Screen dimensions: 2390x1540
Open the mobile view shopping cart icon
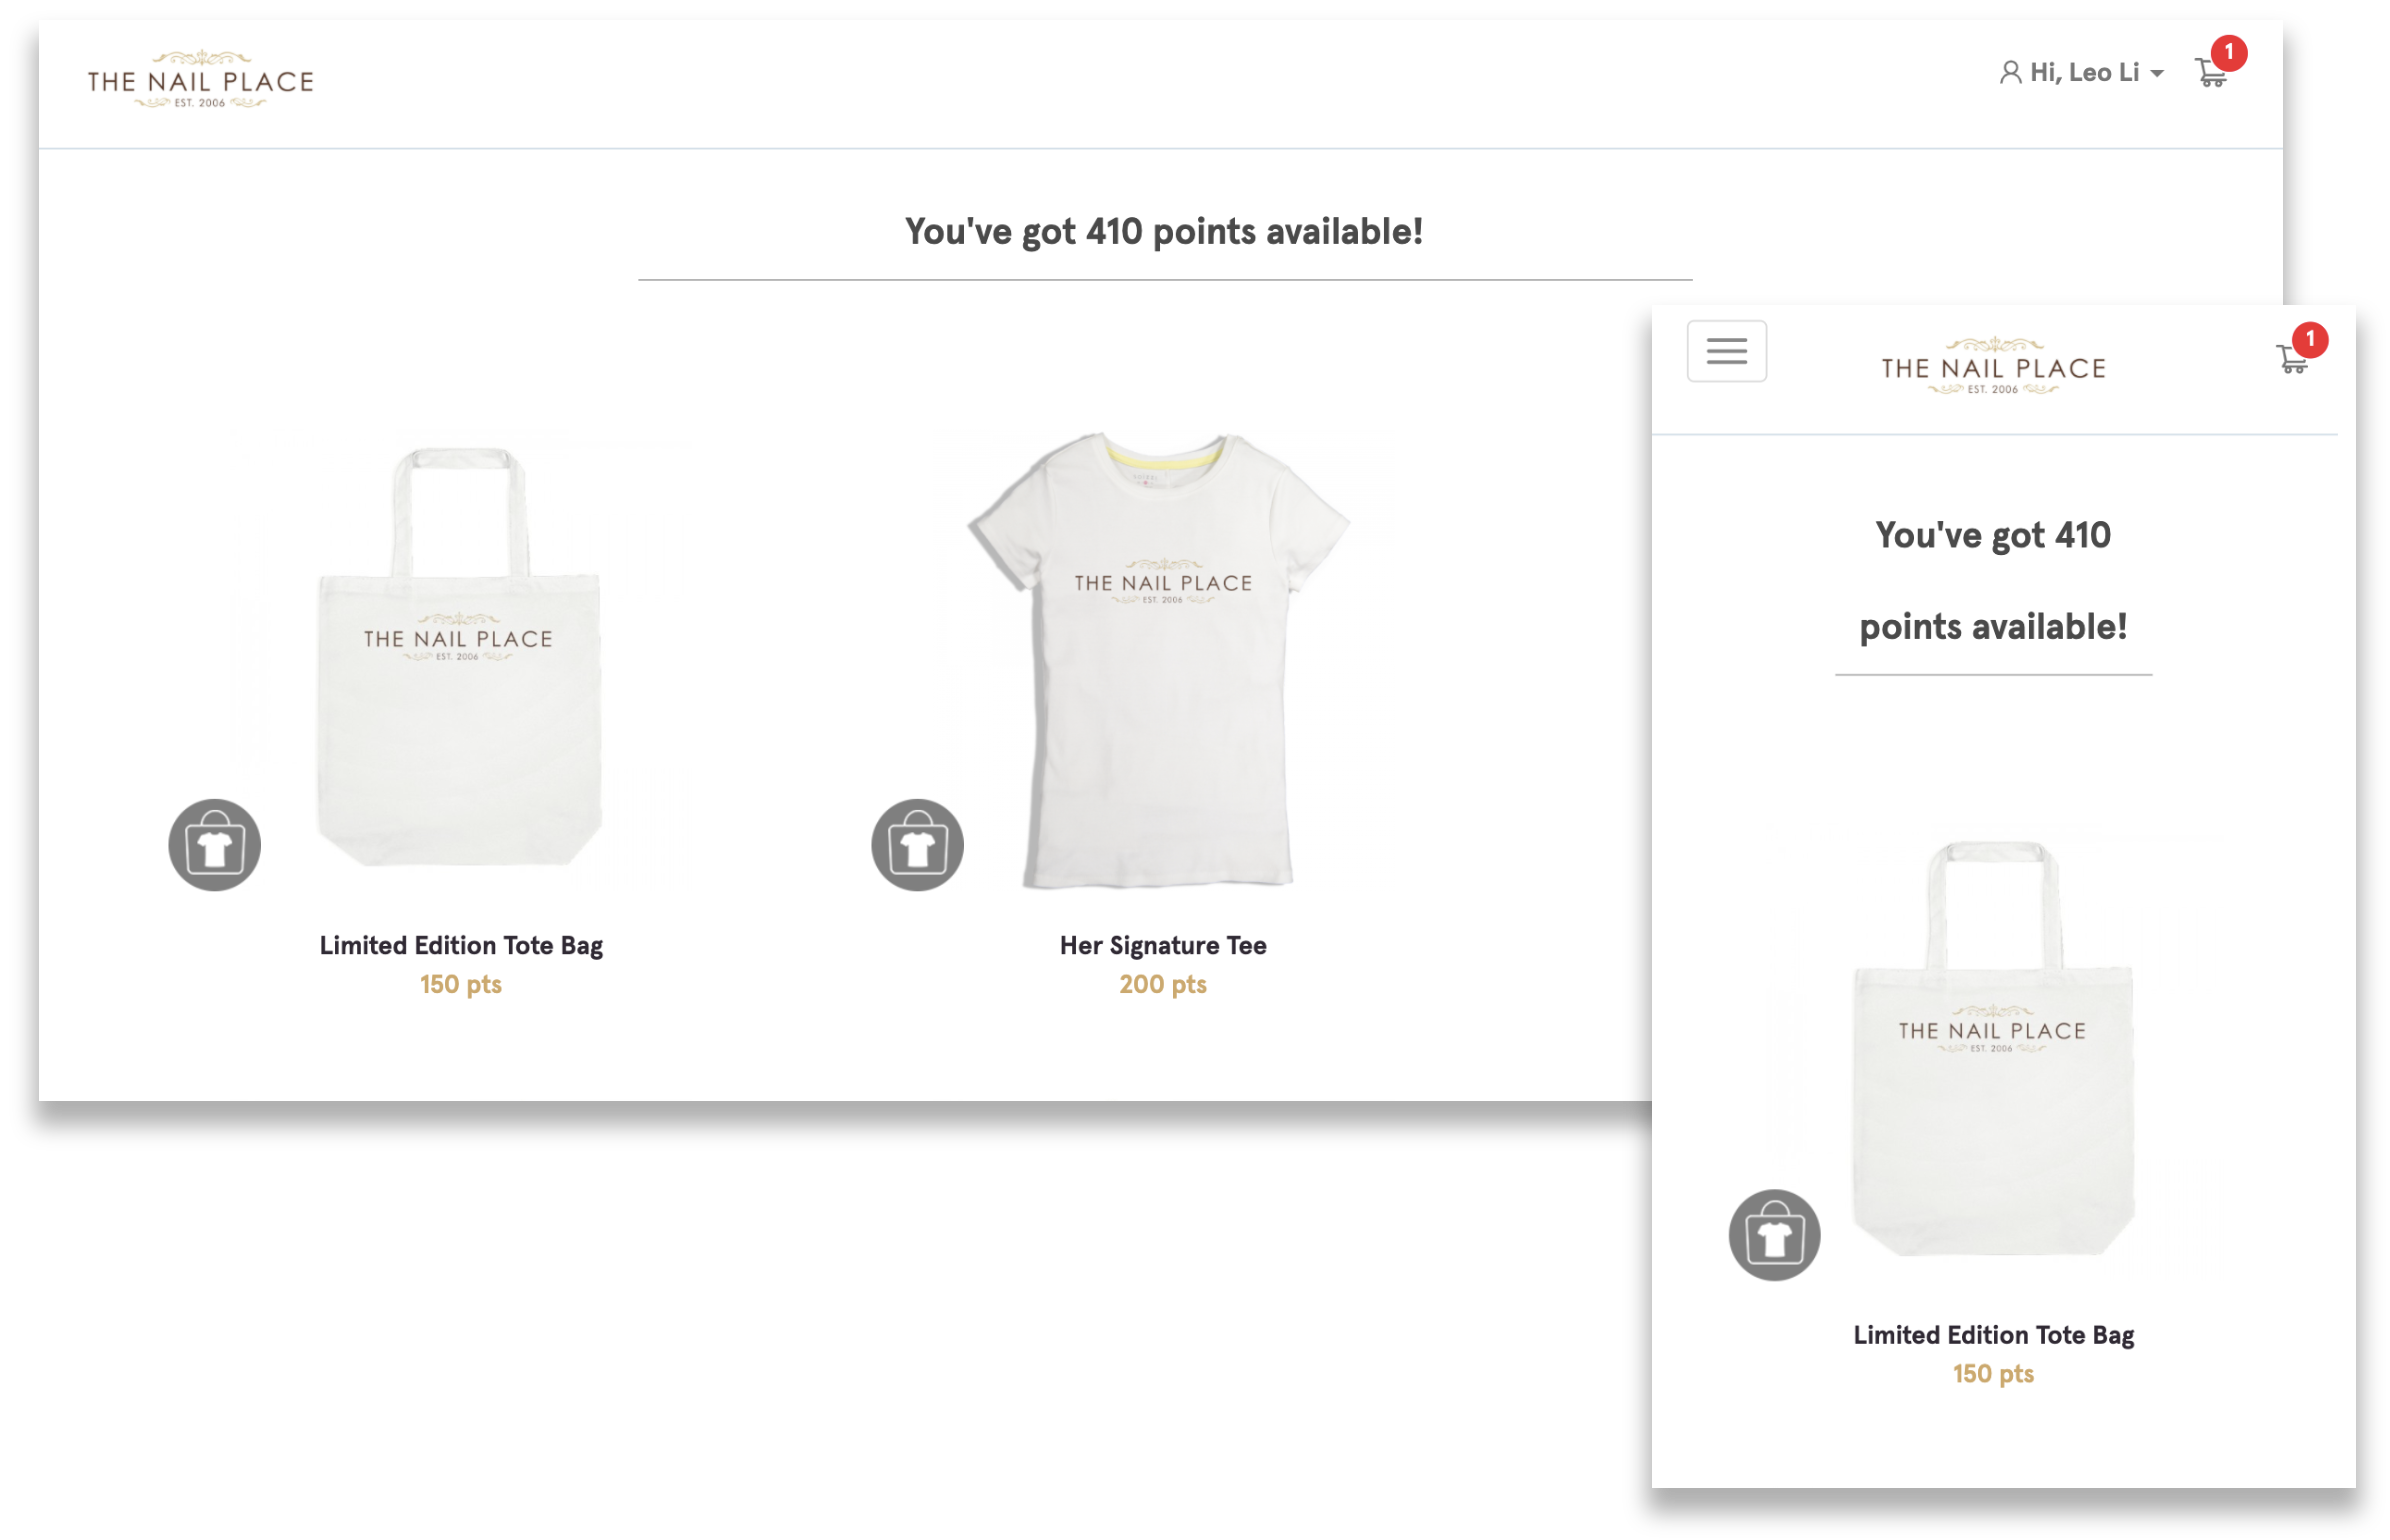pos(2292,359)
